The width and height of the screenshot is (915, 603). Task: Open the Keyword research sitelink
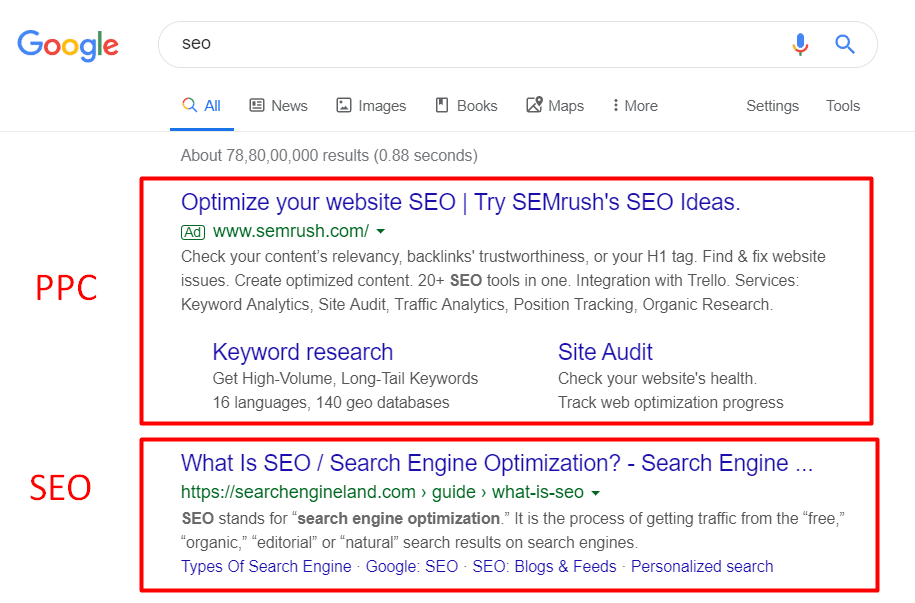[303, 352]
